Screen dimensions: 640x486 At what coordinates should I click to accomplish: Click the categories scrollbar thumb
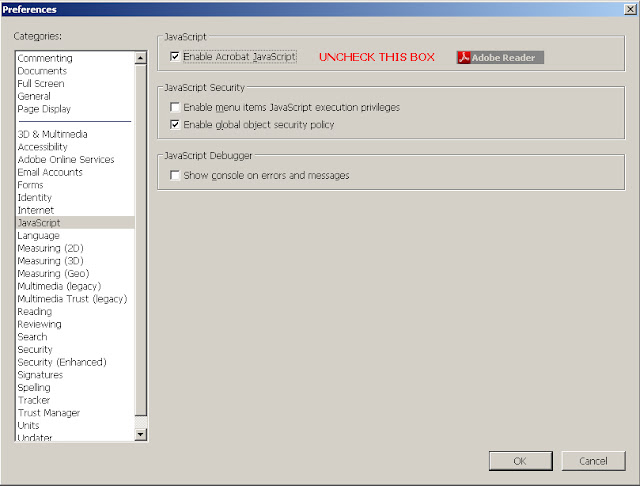(x=140, y=240)
